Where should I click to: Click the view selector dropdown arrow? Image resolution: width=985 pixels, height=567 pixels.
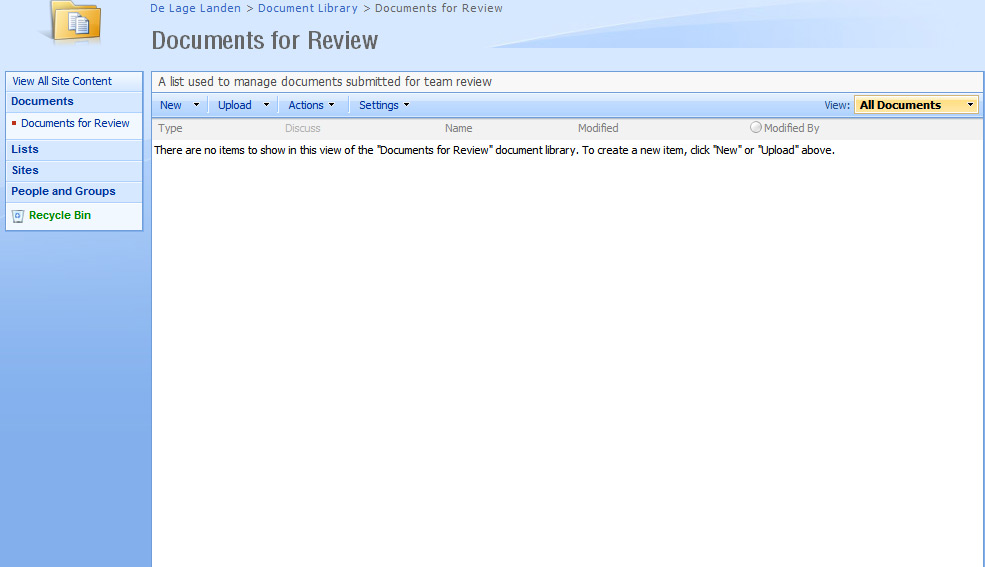click(971, 105)
